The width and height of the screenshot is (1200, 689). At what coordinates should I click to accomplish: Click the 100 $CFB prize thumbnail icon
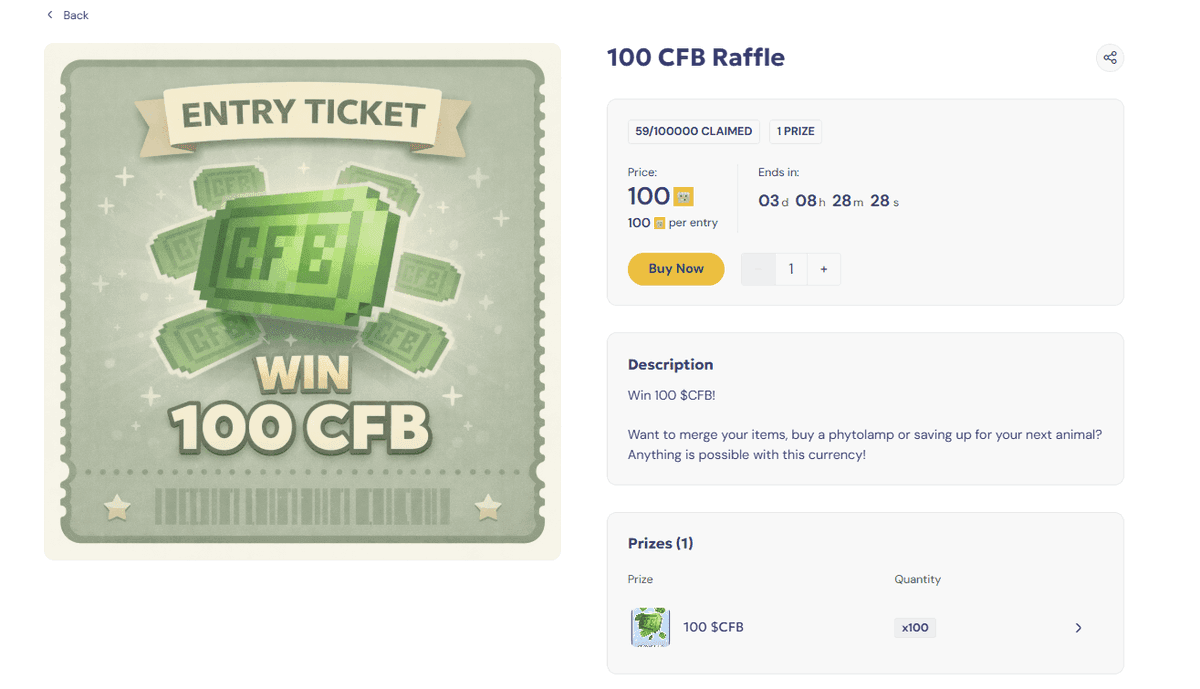click(651, 627)
